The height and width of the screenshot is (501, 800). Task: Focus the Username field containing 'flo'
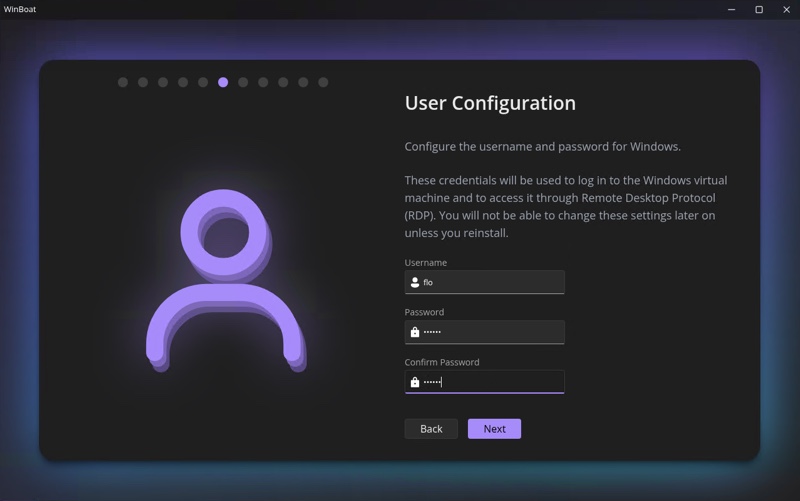[x=490, y=282]
